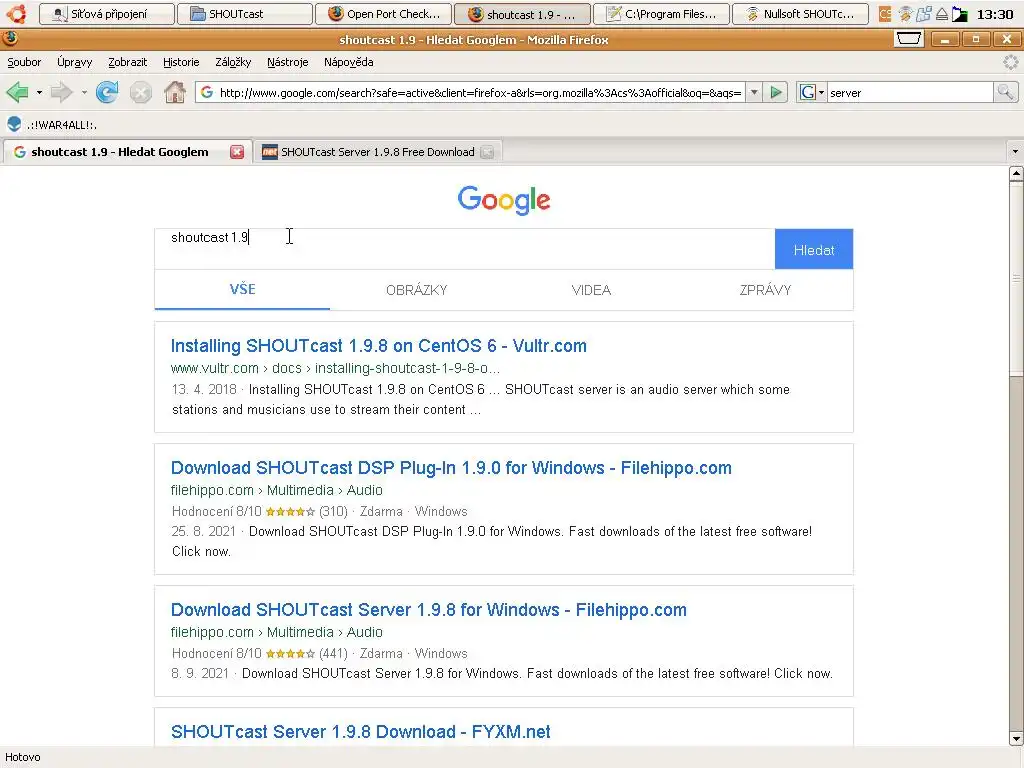The height and width of the screenshot is (768, 1024).
Task: Open the Home page icon
Action: pos(174,93)
